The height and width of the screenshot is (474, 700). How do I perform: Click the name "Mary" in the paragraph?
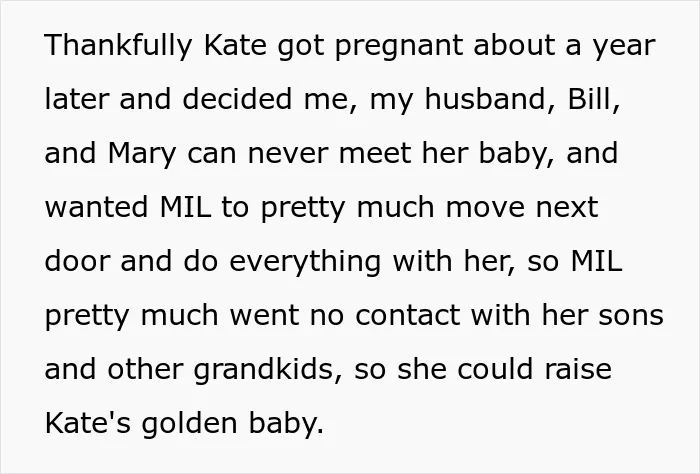click(142, 154)
